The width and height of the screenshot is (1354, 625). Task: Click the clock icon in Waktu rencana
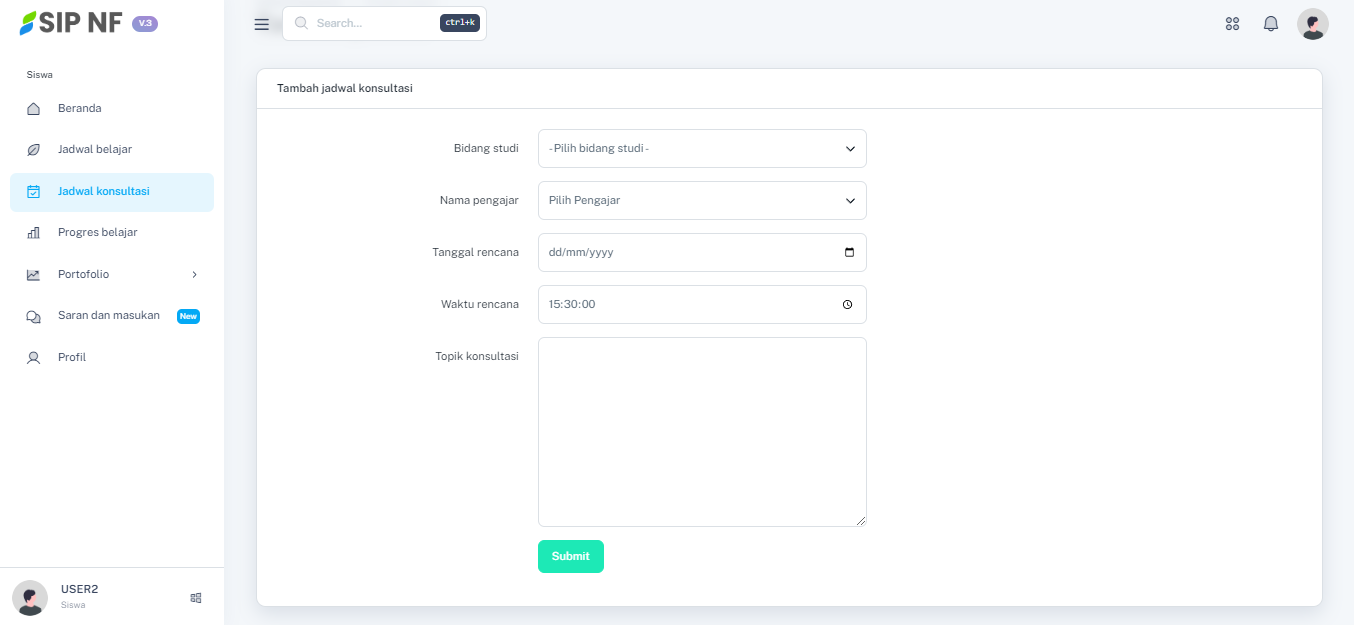click(847, 305)
